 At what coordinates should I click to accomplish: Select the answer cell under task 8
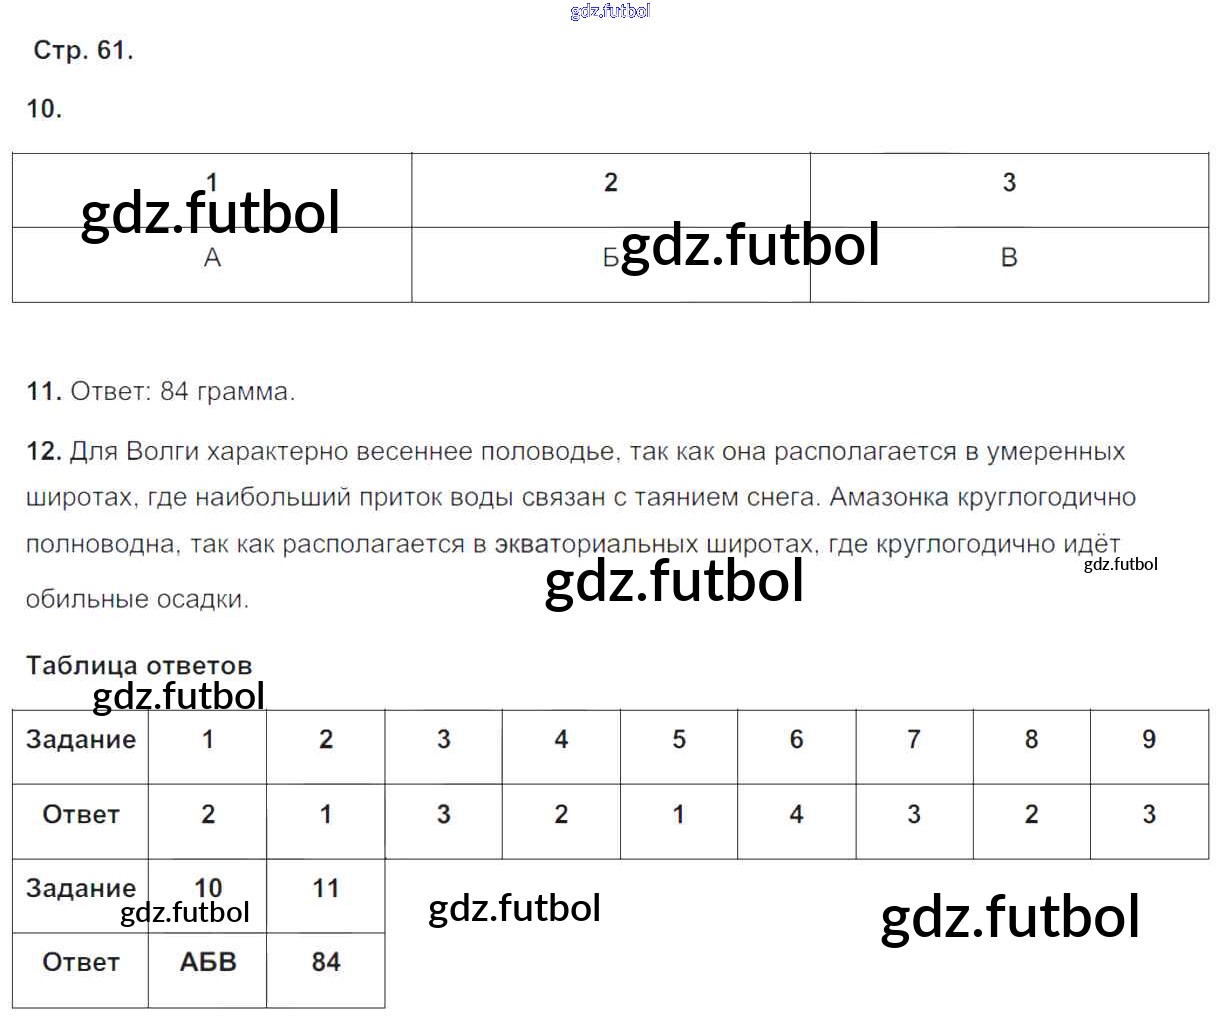click(1031, 815)
